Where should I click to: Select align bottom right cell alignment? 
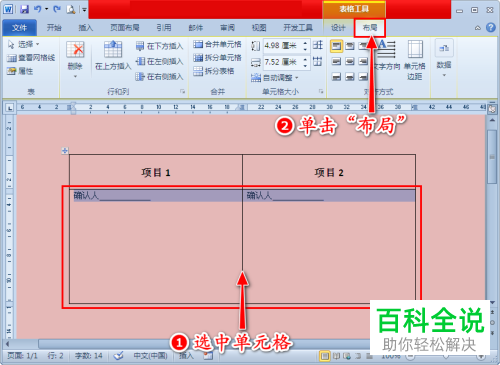[x=363, y=77]
